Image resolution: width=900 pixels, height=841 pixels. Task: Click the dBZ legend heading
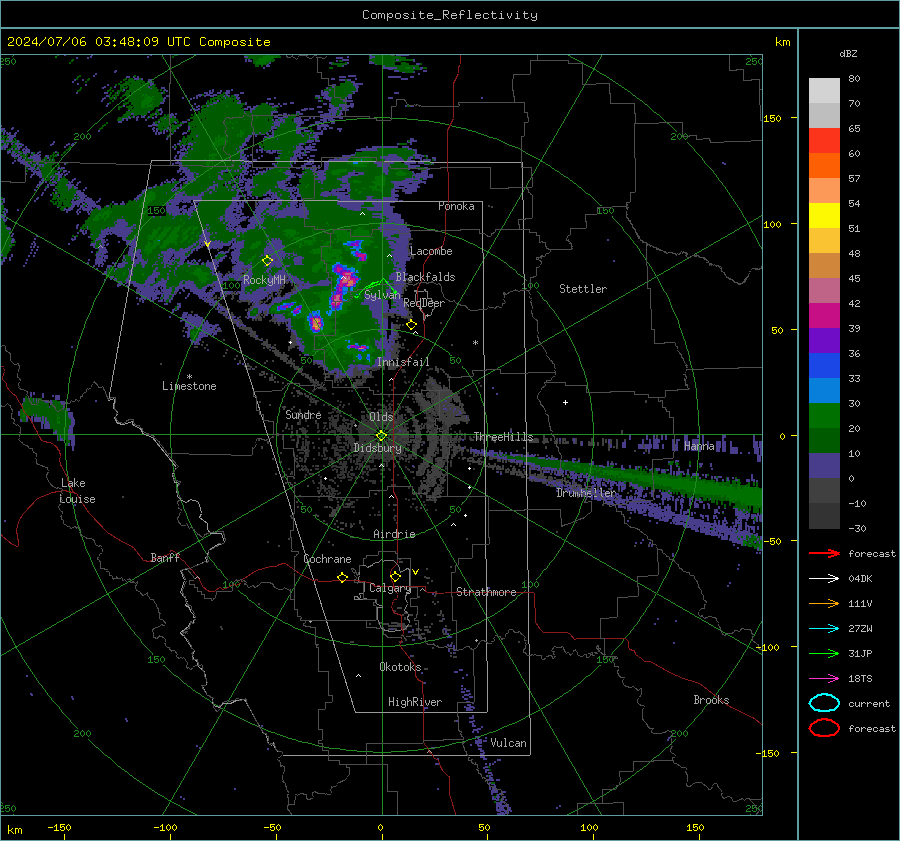848,53
